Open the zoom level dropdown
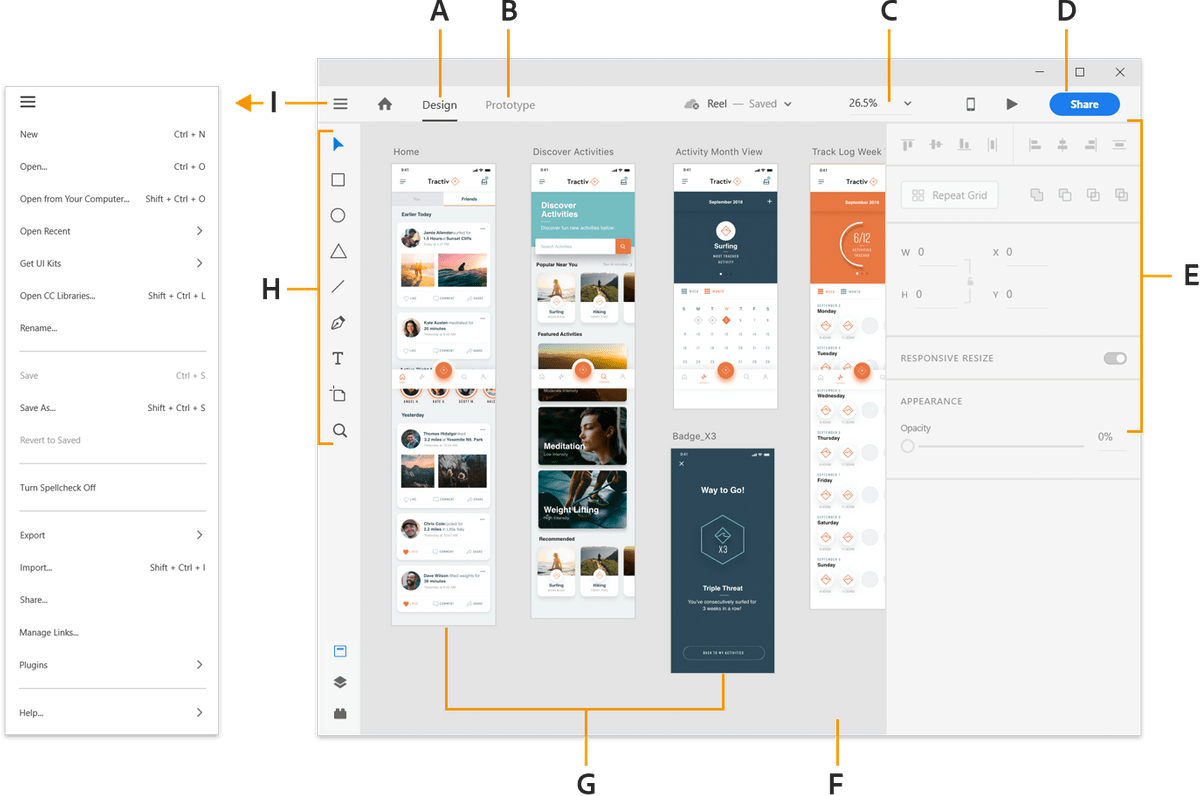The width and height of the screenshot is (1200, 796). click(907, 103)
